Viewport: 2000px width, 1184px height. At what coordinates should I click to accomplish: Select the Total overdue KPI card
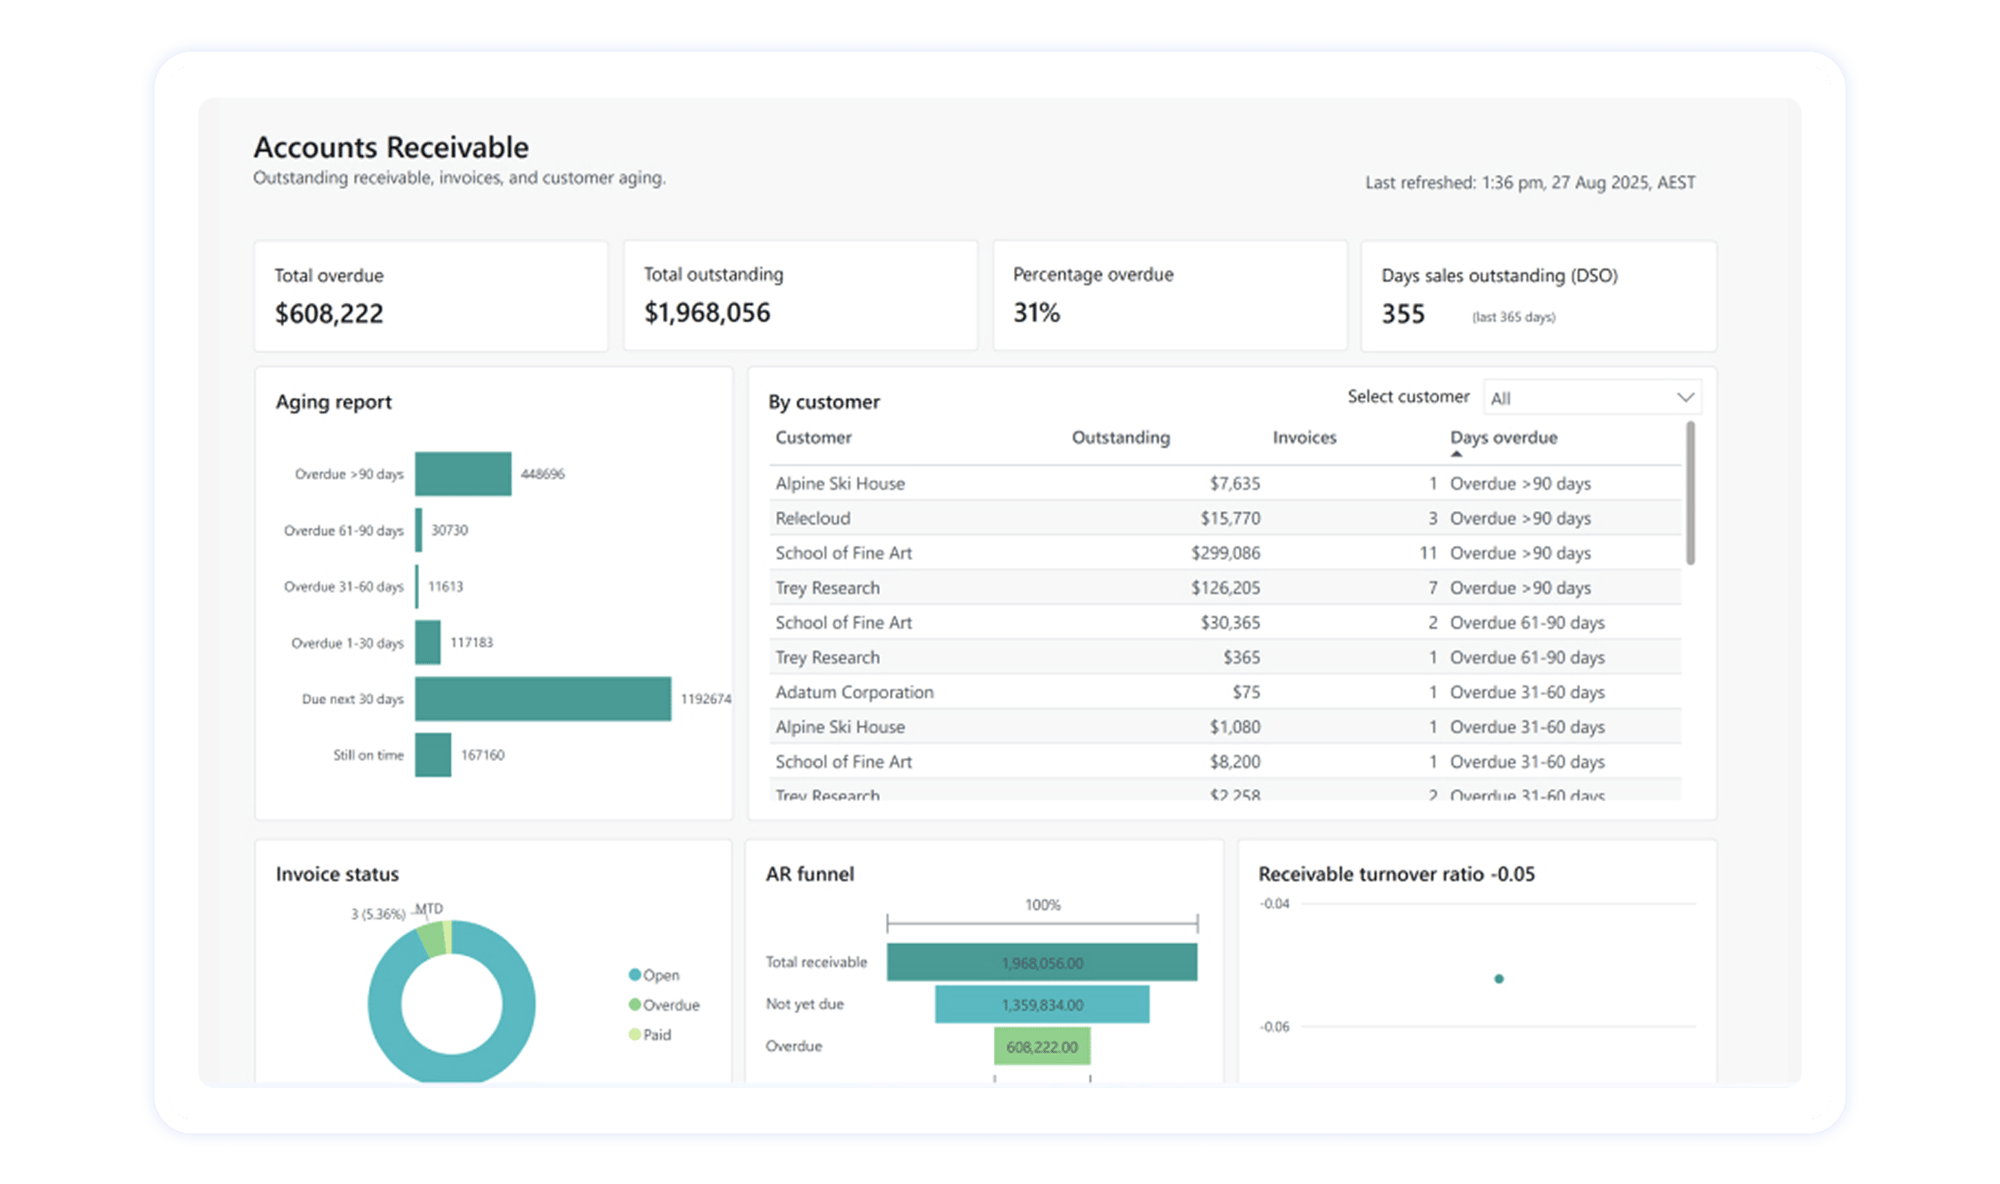click(431, 294)
